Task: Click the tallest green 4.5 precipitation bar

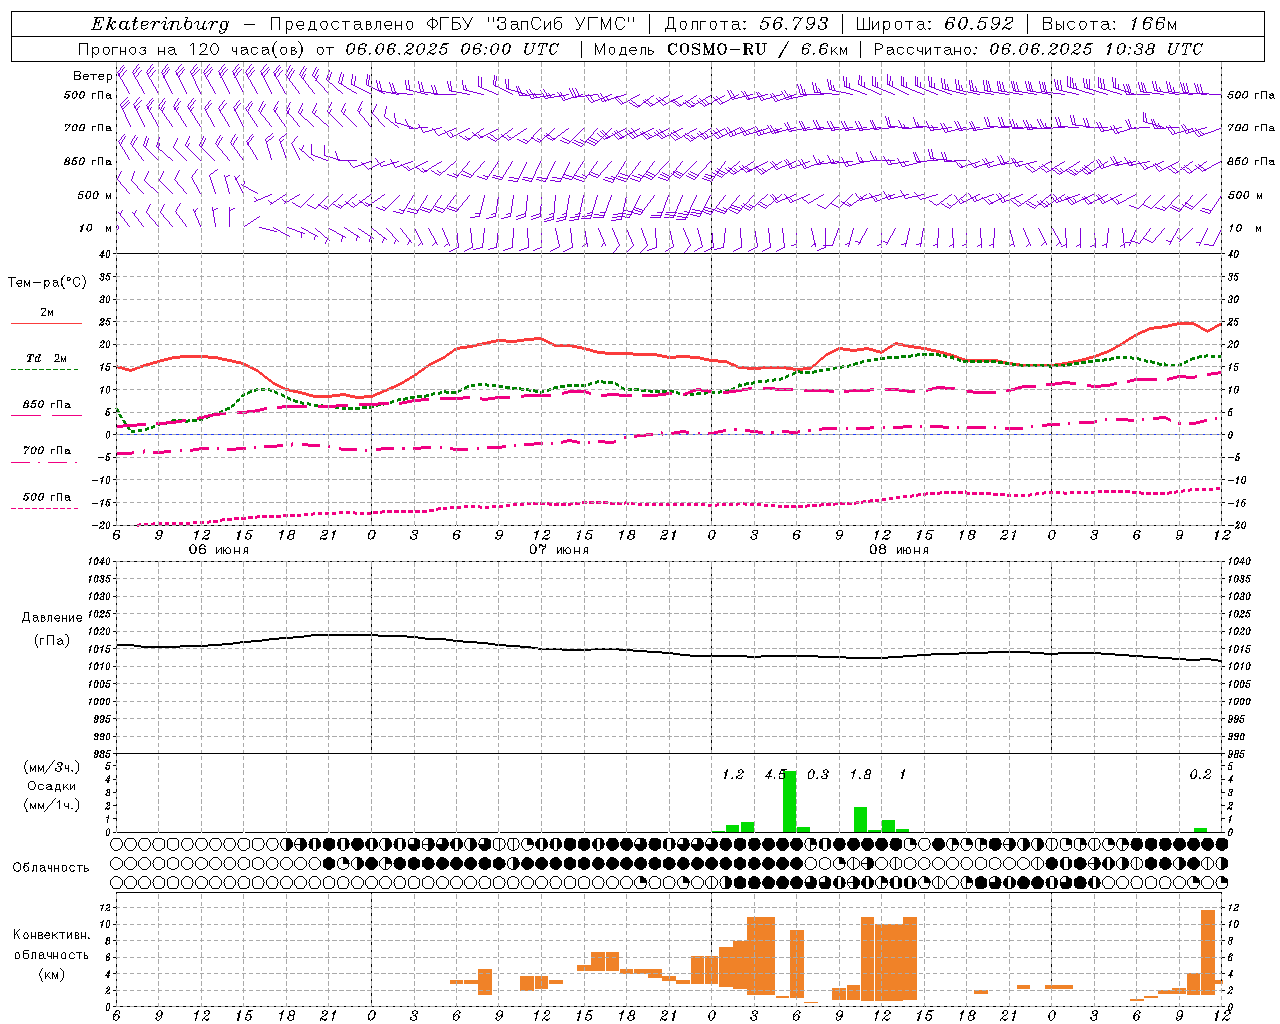Action: [790, 801]
